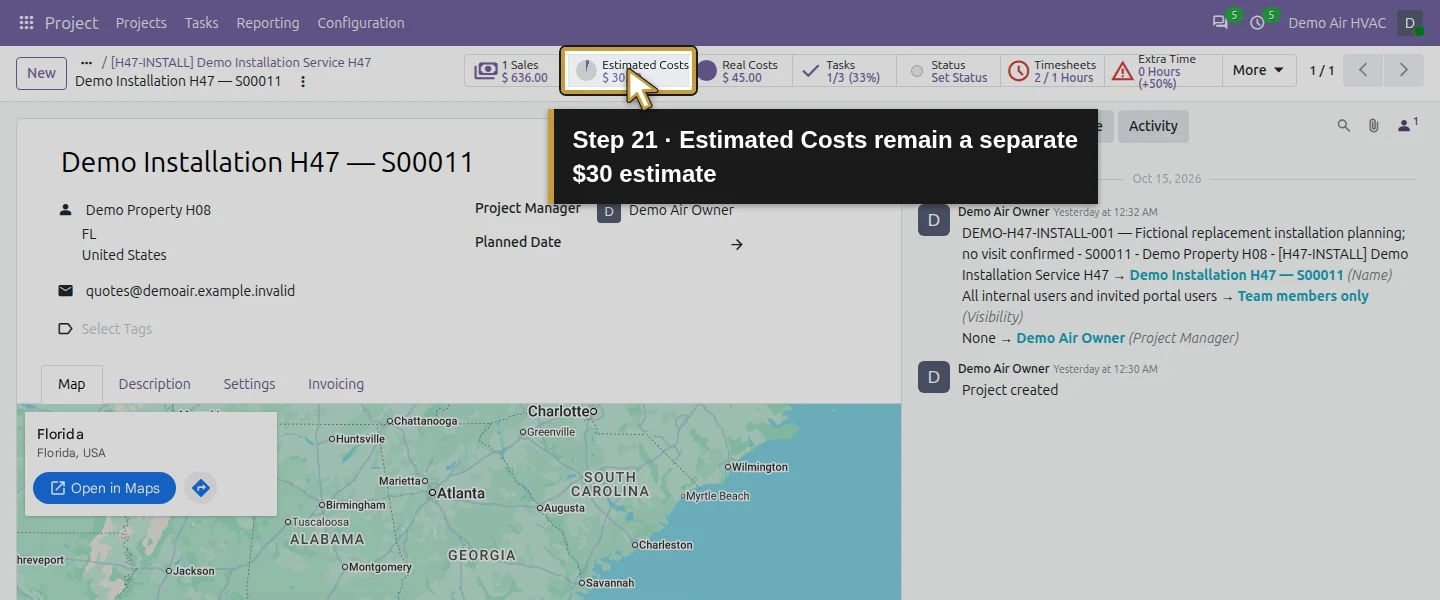The image size is (1440, 600).
Task: Open the Demo Air HVAC company switcher
Action: click(1337, 22)
